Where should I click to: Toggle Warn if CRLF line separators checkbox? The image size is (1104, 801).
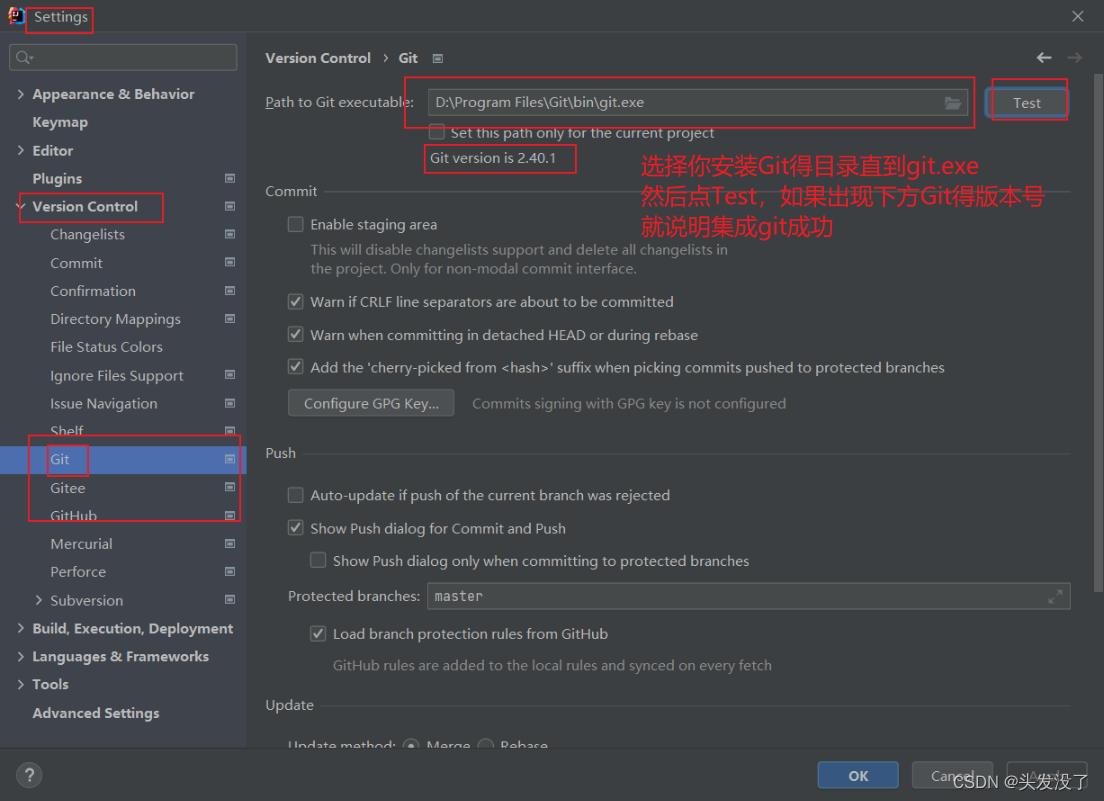click(x=296, y=301)
